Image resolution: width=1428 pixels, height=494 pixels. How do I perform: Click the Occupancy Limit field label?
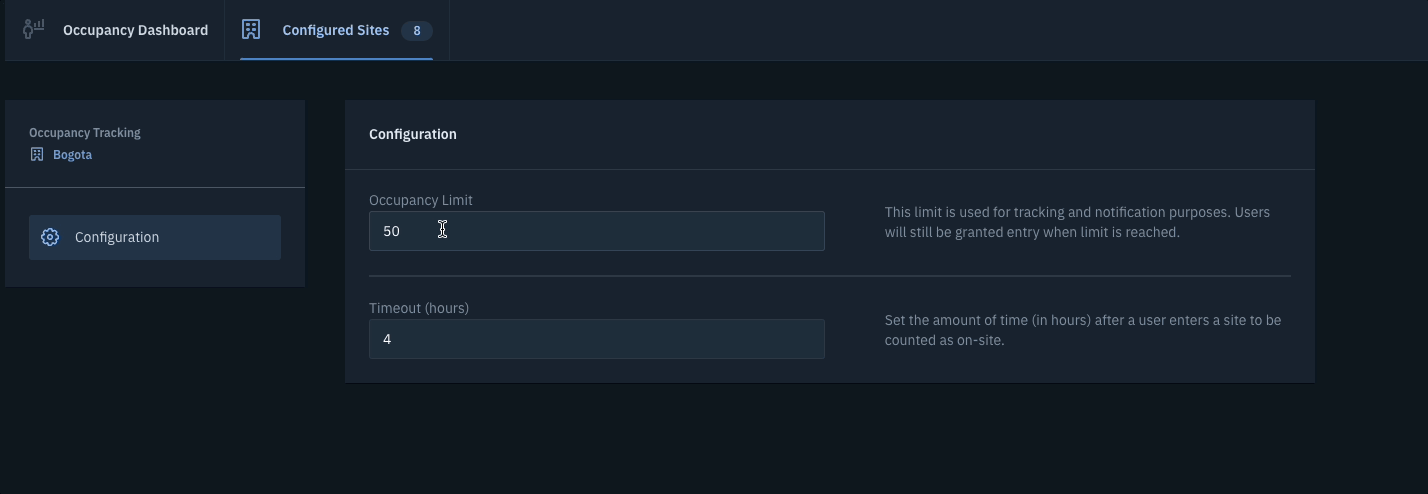tap(421, 200)
